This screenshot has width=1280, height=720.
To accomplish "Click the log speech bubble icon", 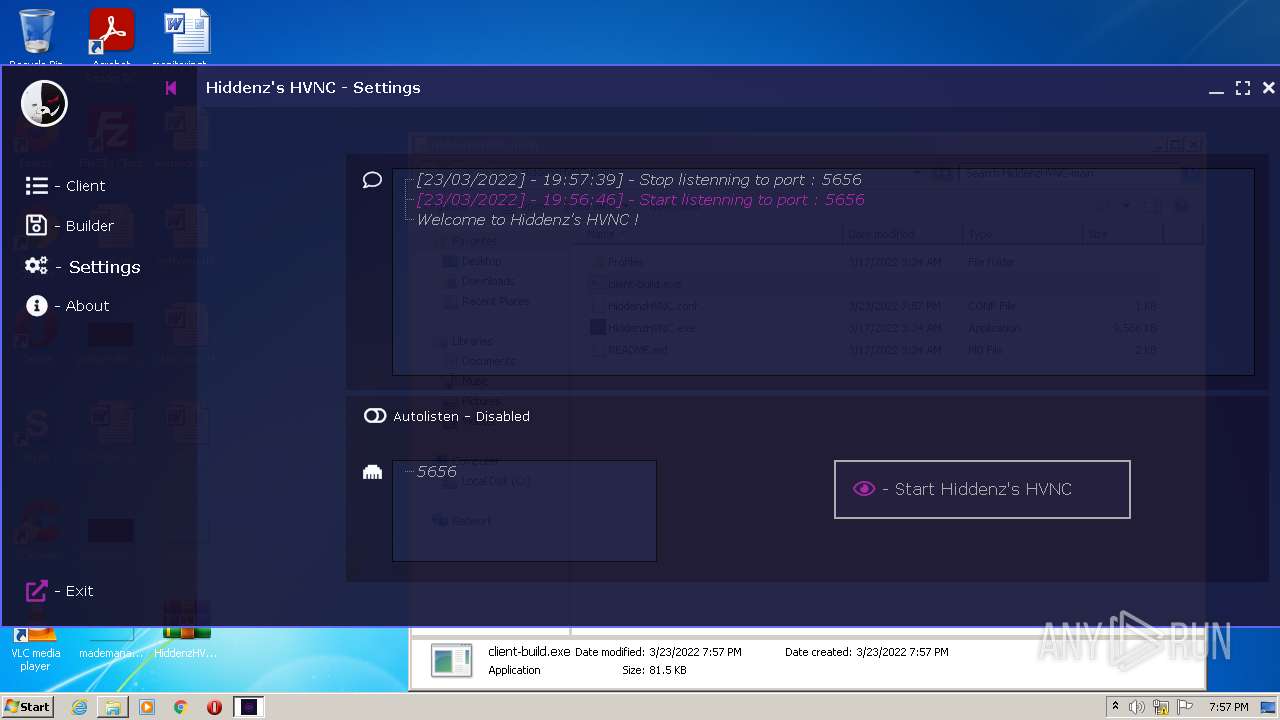I will 372,180.
